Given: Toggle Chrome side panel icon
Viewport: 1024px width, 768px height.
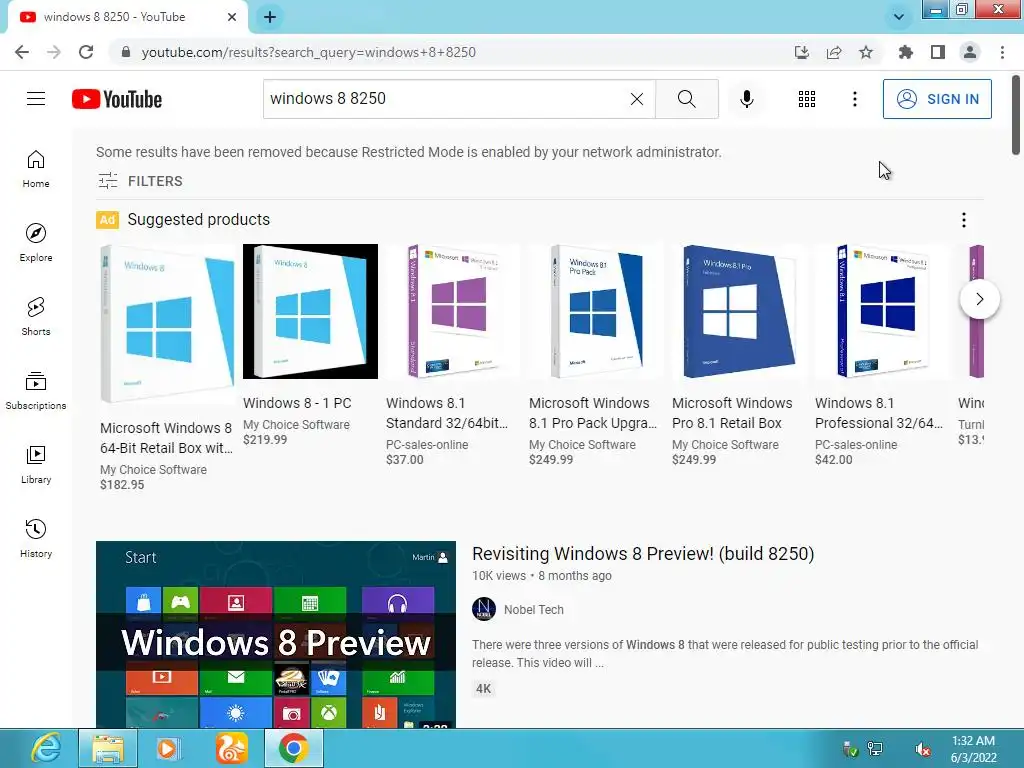Looking at the screenshot, I should pyautogui.click(x=938, y=52).
